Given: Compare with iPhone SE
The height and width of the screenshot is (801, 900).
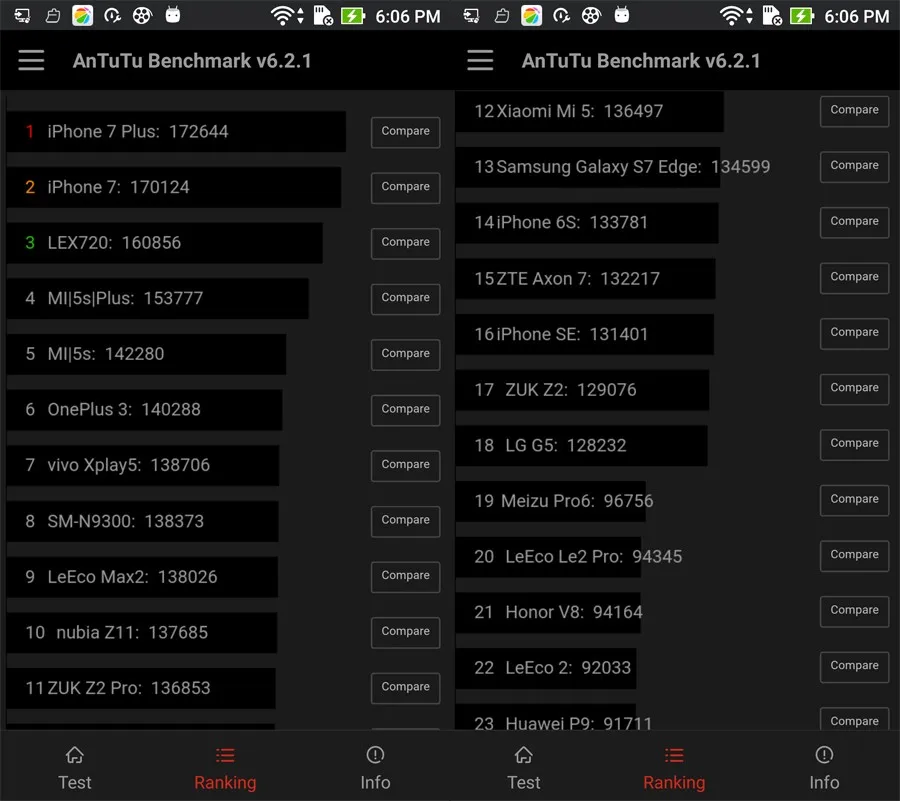Looking at the screenshot, I should [x=854, y=333].
